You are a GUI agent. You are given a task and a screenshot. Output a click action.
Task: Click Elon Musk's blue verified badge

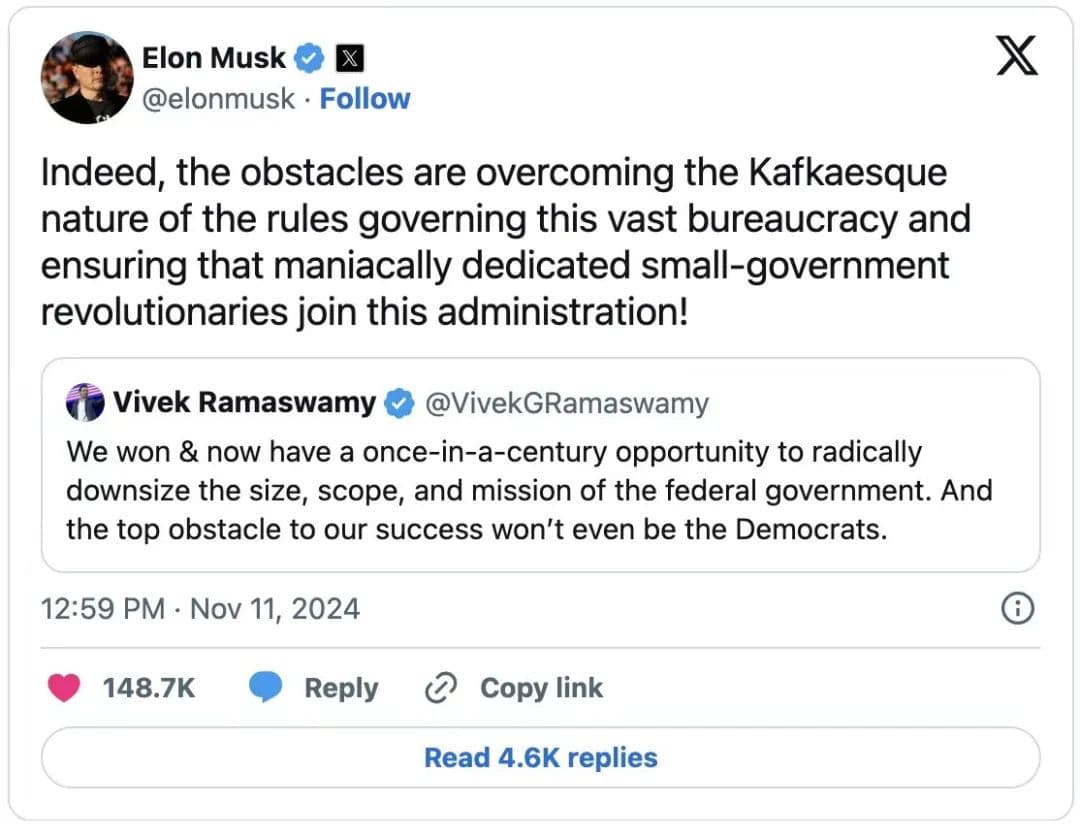click(311, 59)
